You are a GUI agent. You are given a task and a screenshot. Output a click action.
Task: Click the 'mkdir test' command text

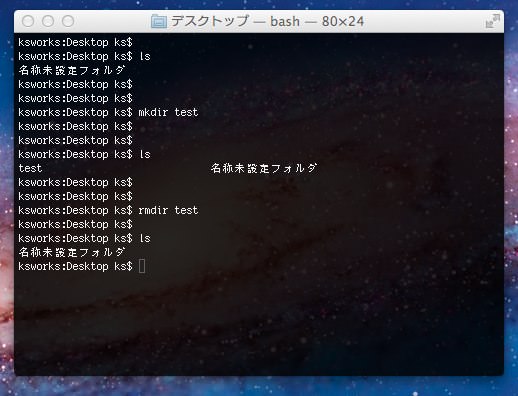tap(168, 112)
